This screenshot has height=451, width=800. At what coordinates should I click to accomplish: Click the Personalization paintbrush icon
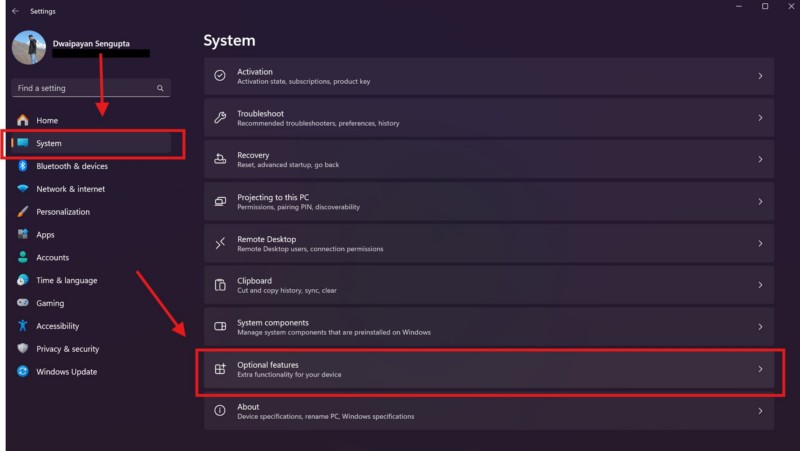[x=22, y=212]
